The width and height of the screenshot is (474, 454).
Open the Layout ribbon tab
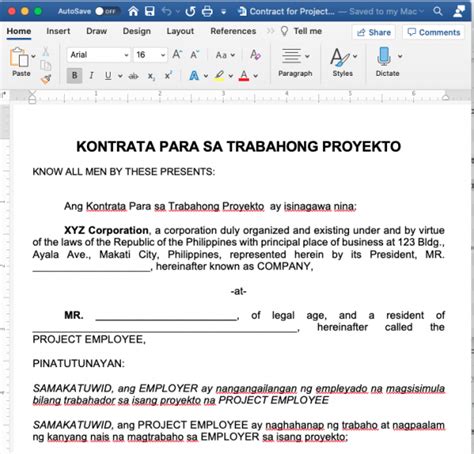[x=180, y=31]
